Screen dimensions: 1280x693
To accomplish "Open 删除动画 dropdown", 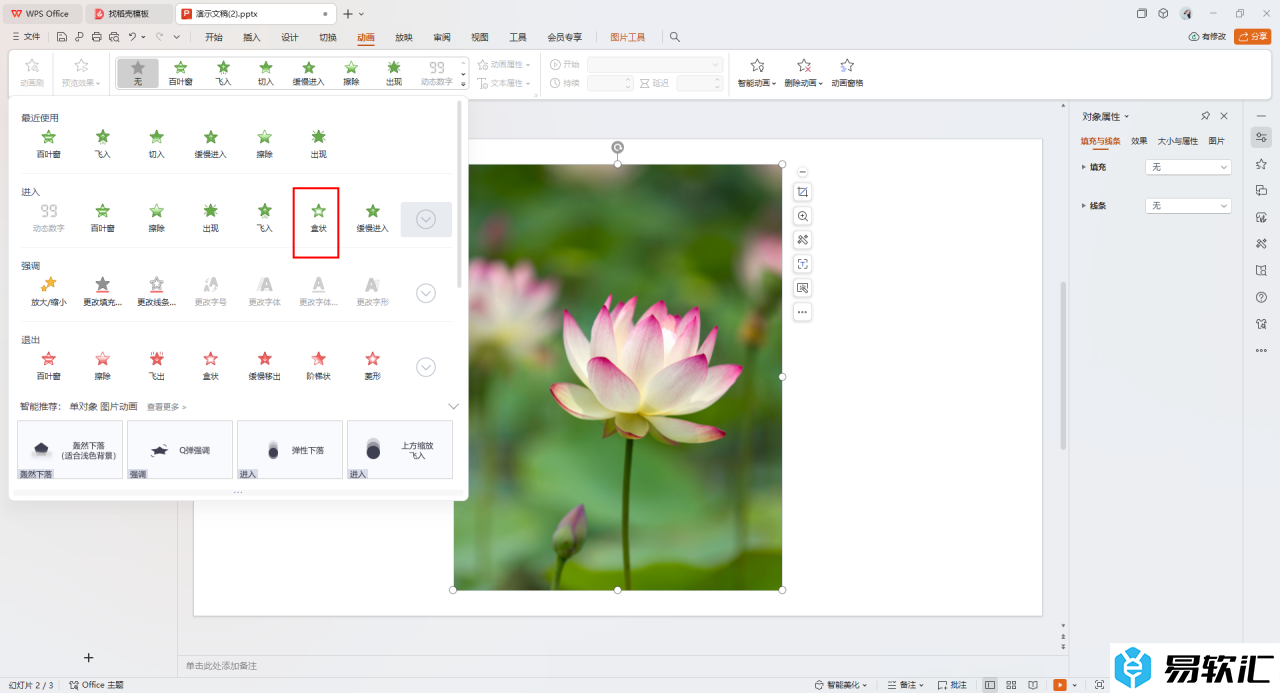I will point(804,73).
